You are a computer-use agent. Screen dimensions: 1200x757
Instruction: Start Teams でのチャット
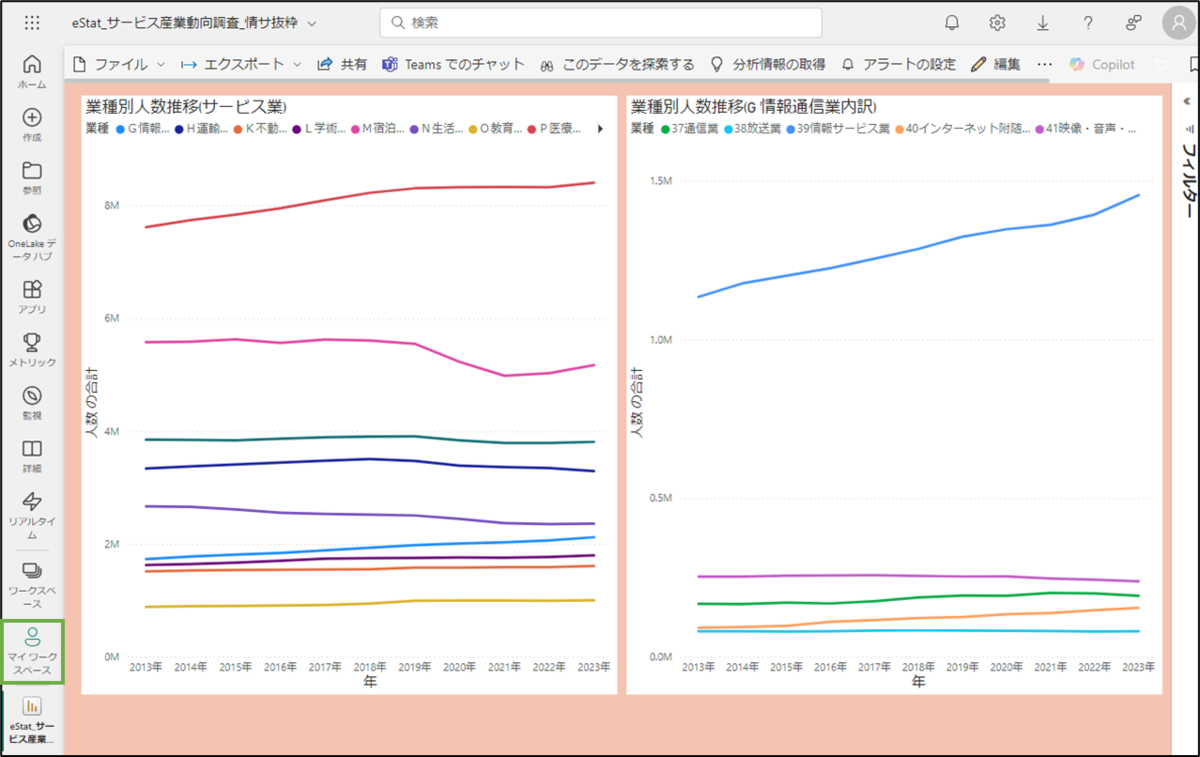click(453, 64)
